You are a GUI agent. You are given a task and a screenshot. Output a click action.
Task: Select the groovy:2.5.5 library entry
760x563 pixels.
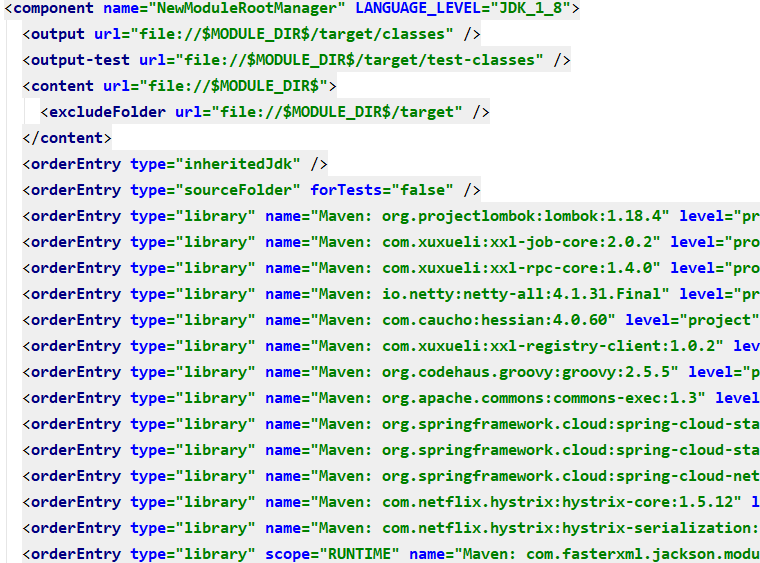click(x=391, y=372)
